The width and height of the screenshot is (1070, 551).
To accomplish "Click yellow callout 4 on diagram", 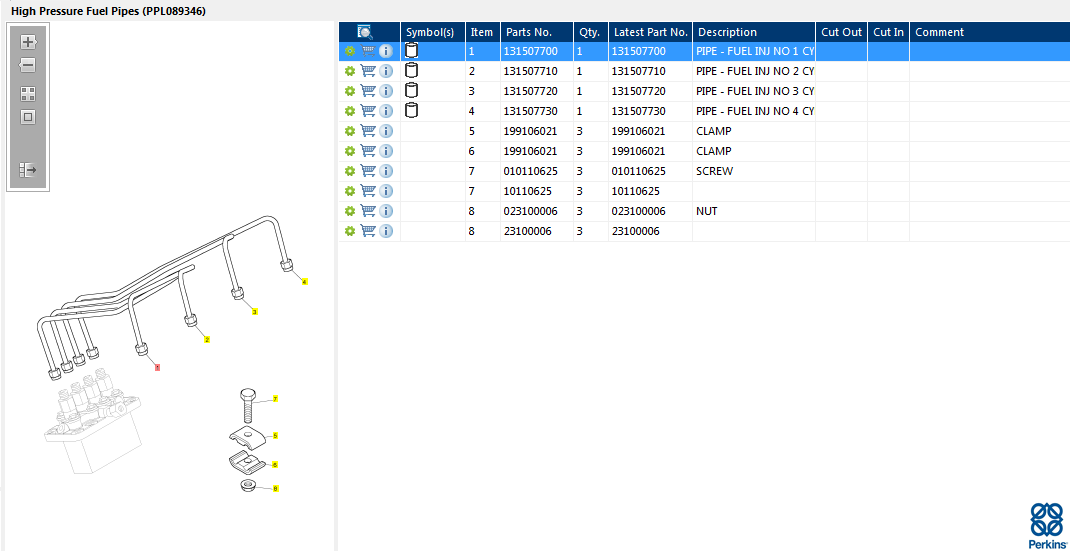I will point(304,282).
